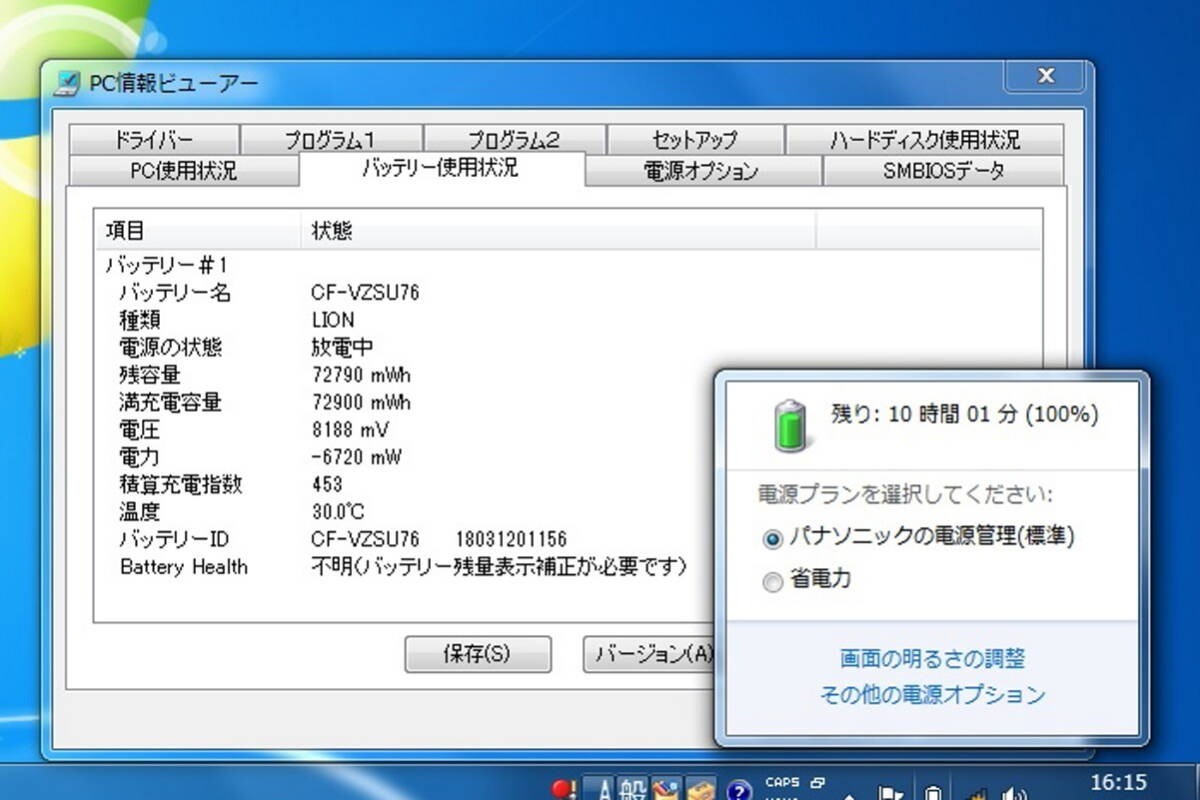Click the Action Center flag tray icon
Image resolution: width=1200 pixels, height=800 pixels.
coord(891,792)
